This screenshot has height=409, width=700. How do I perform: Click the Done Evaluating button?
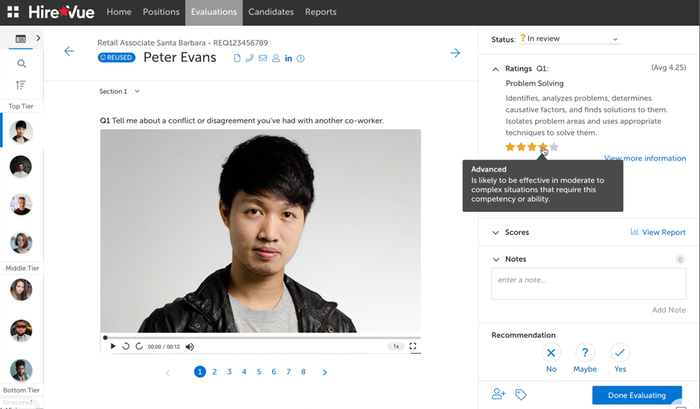coord(637,395)
